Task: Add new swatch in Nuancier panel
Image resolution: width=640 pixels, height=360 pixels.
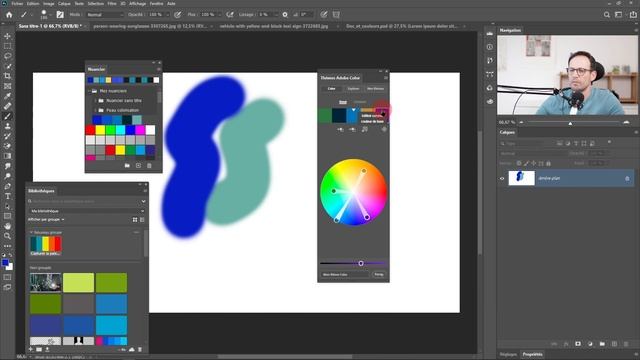Action: pyautogui.click(x=138, y=165)
